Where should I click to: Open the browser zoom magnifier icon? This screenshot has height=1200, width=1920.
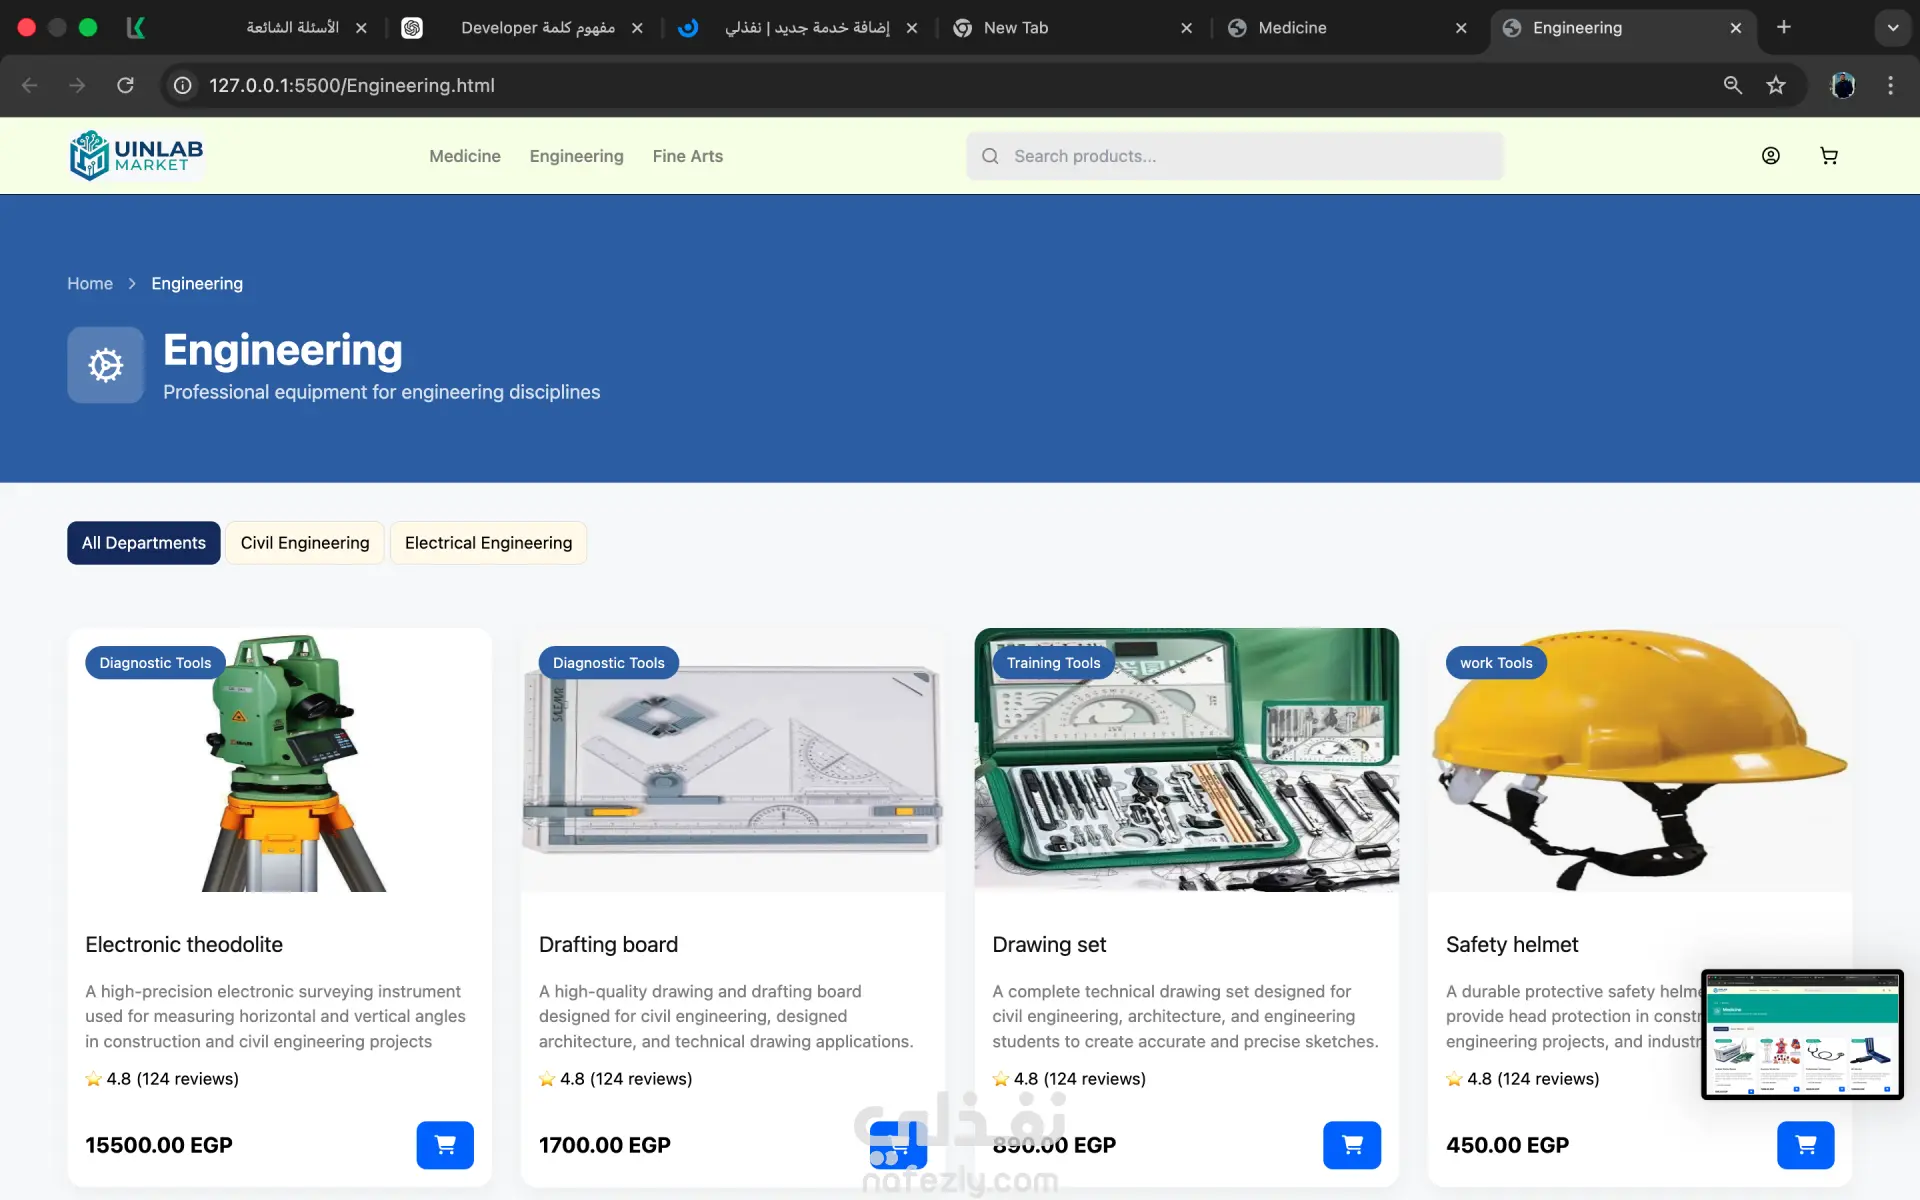1733,86
